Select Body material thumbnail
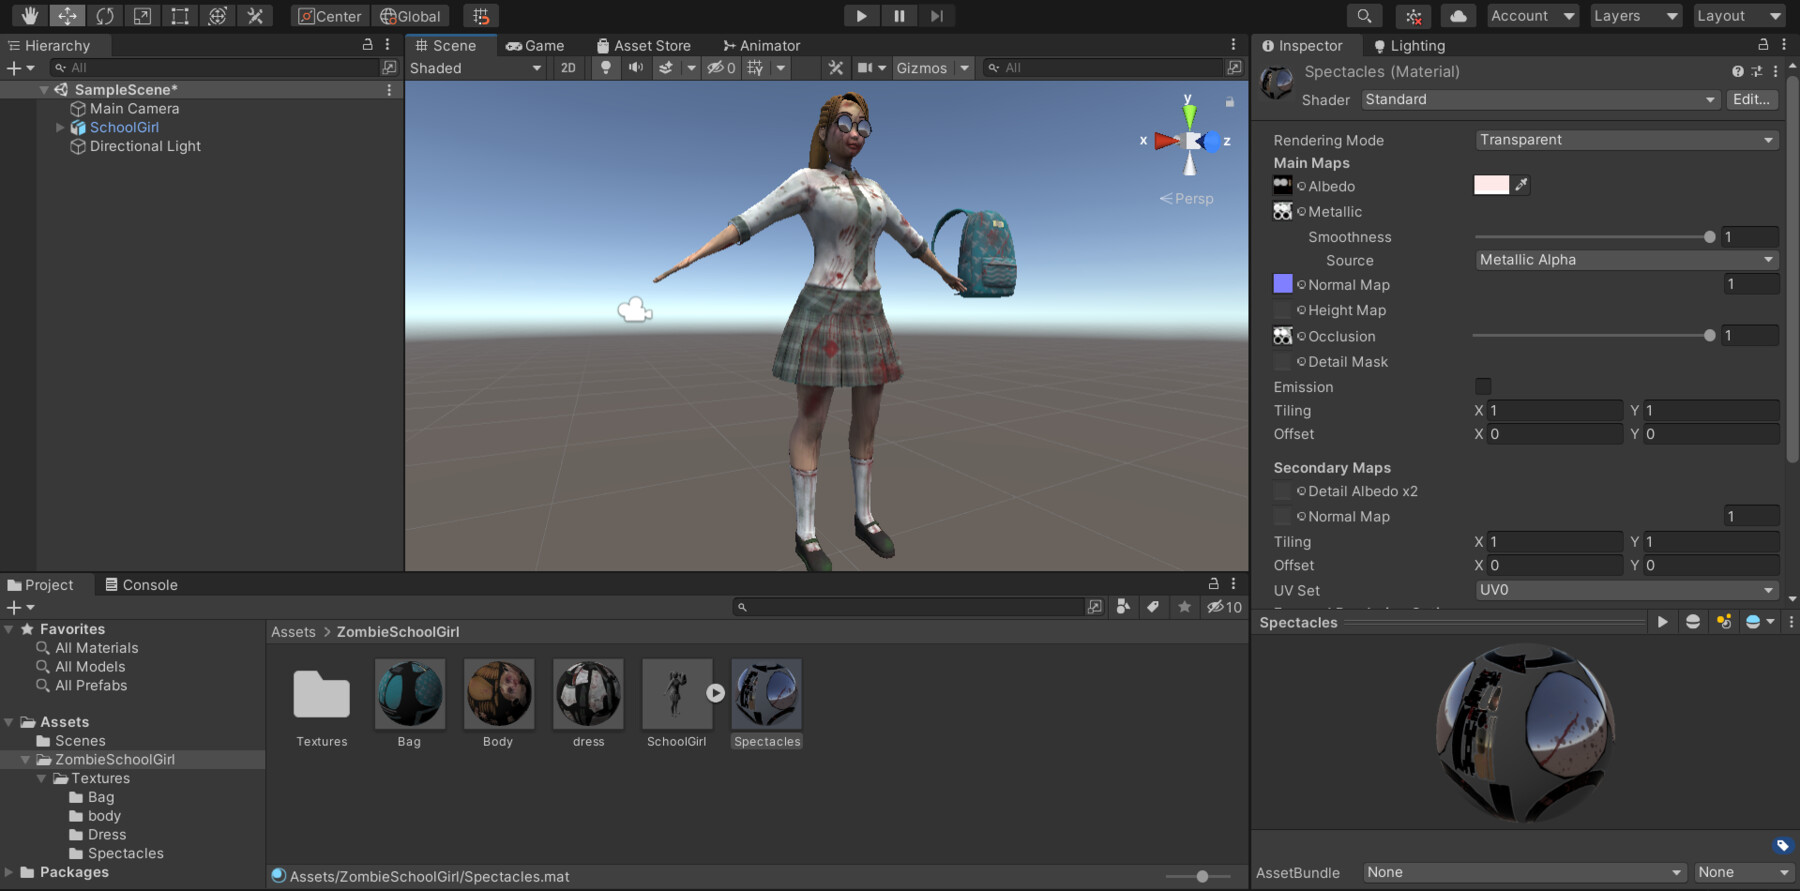Viewport: 1800px width, 891px height. click(499, 694)
